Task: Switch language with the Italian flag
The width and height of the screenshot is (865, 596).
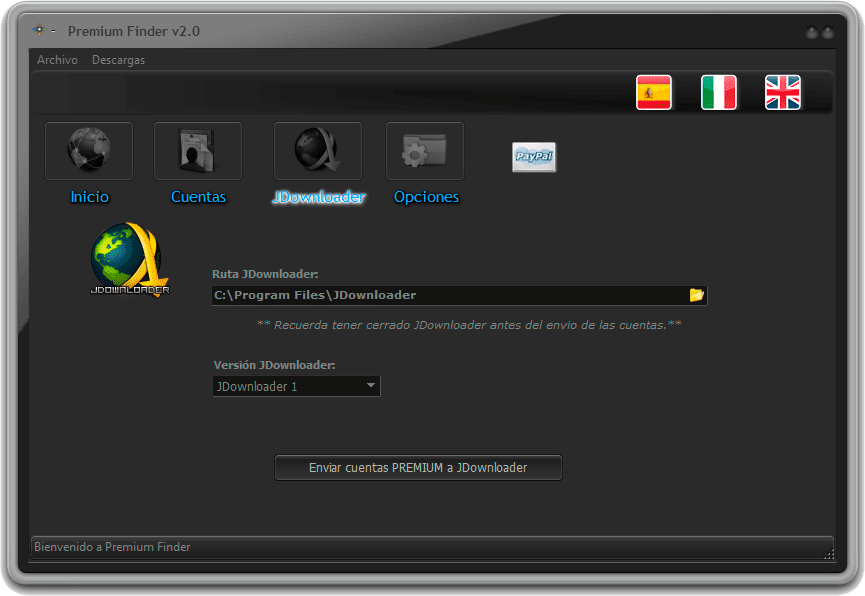Action: click(718, 92)
